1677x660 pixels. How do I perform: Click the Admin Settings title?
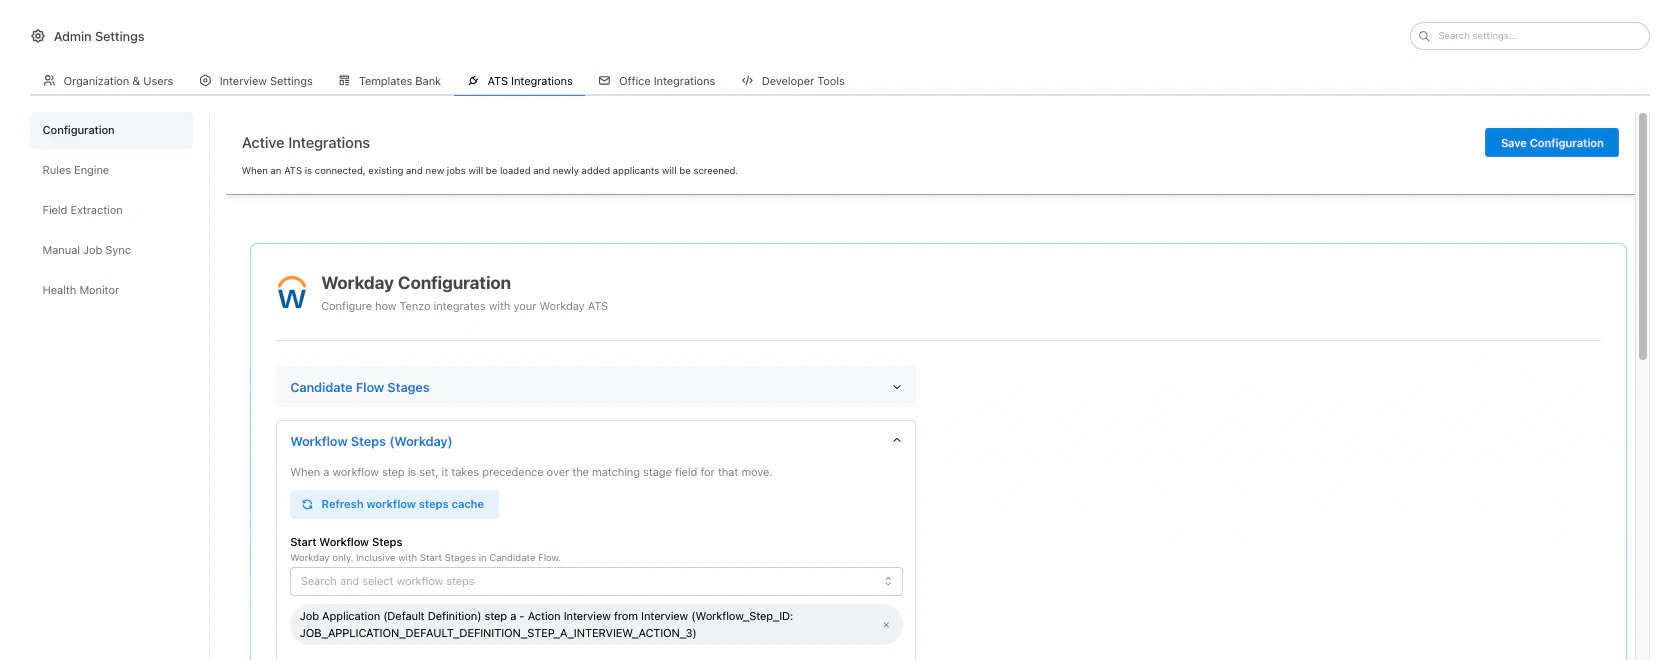tap(99, 36)
